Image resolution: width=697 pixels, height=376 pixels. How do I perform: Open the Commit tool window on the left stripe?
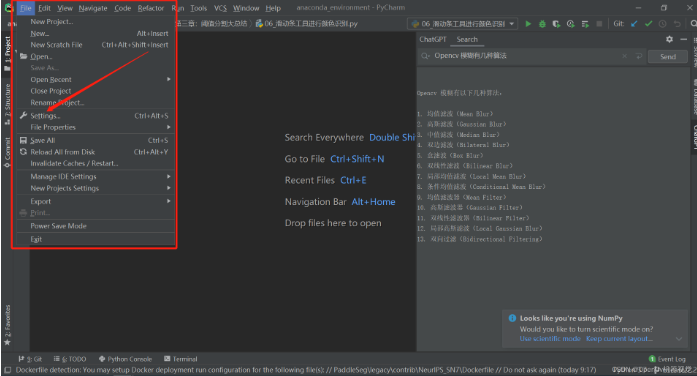click(x=7, y=152)
